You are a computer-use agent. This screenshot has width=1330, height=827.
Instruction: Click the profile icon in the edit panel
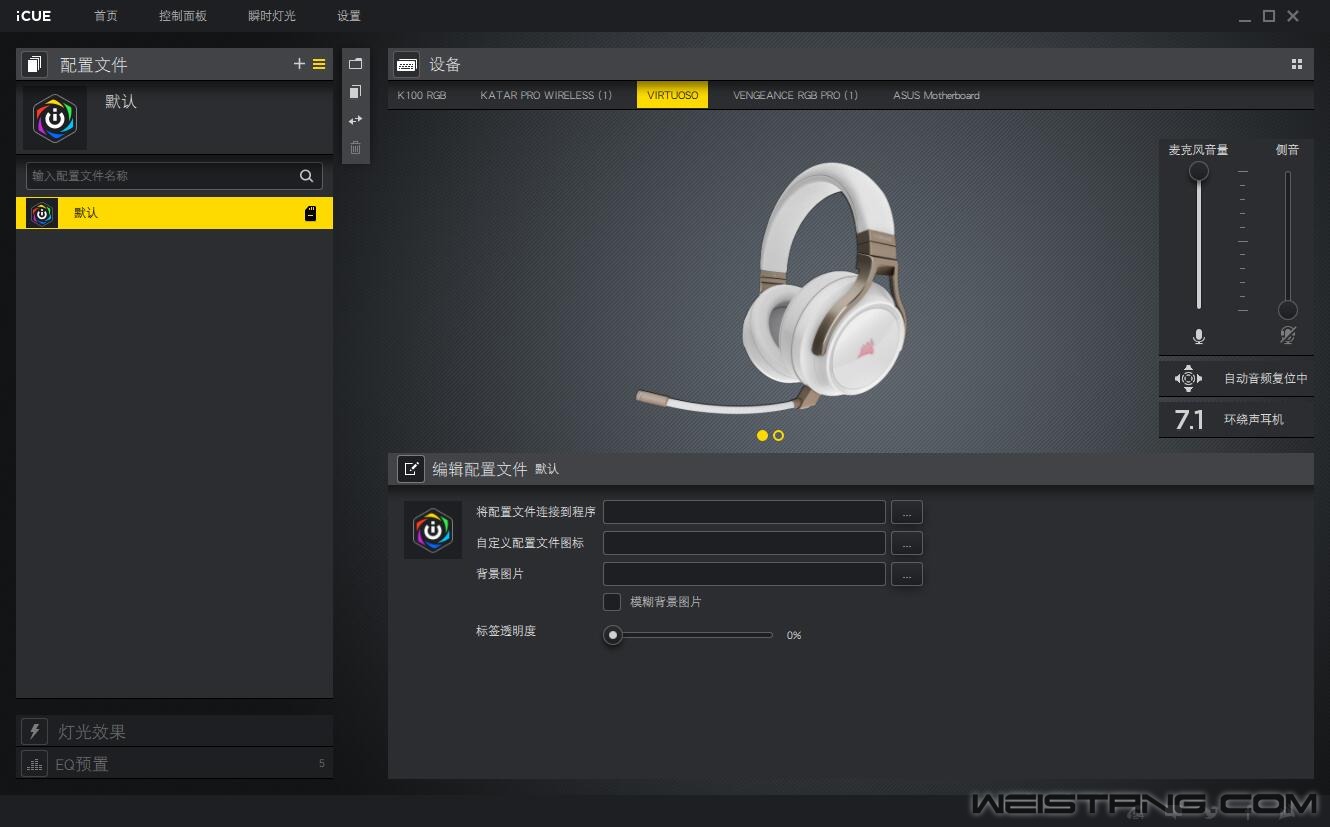pyautogui.click(x=433, y=530)
